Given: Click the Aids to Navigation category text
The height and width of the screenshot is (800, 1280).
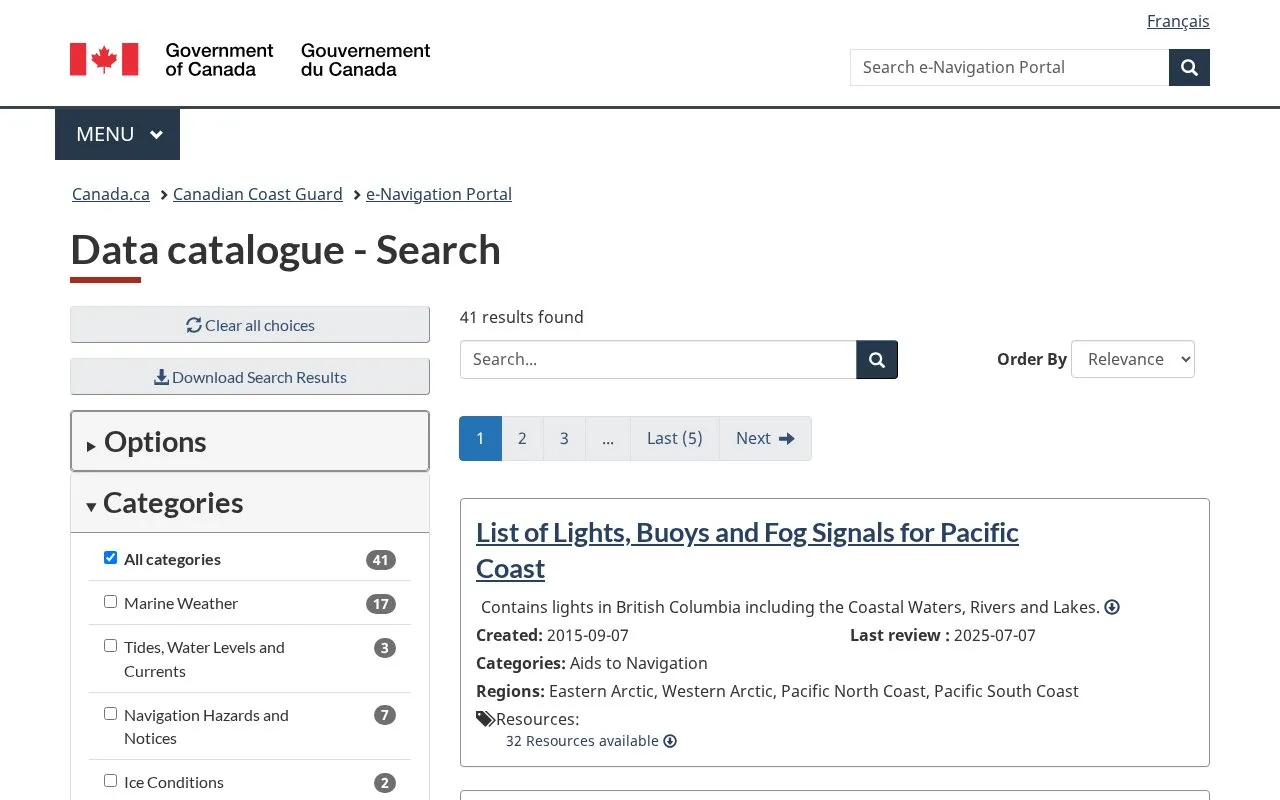Looking at the screenshot, I should click(x=639, y=663).
